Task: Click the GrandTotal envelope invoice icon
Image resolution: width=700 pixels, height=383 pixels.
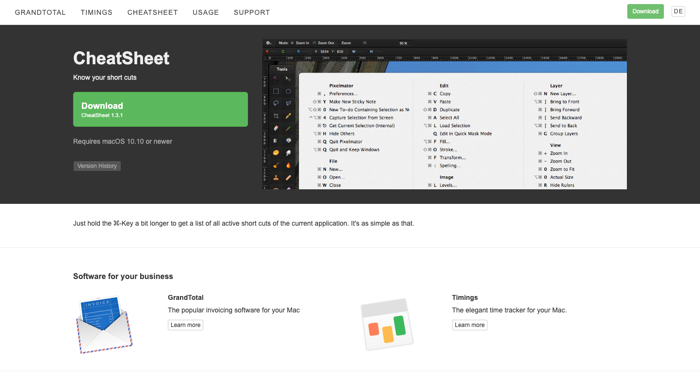Action: point(104,325)
